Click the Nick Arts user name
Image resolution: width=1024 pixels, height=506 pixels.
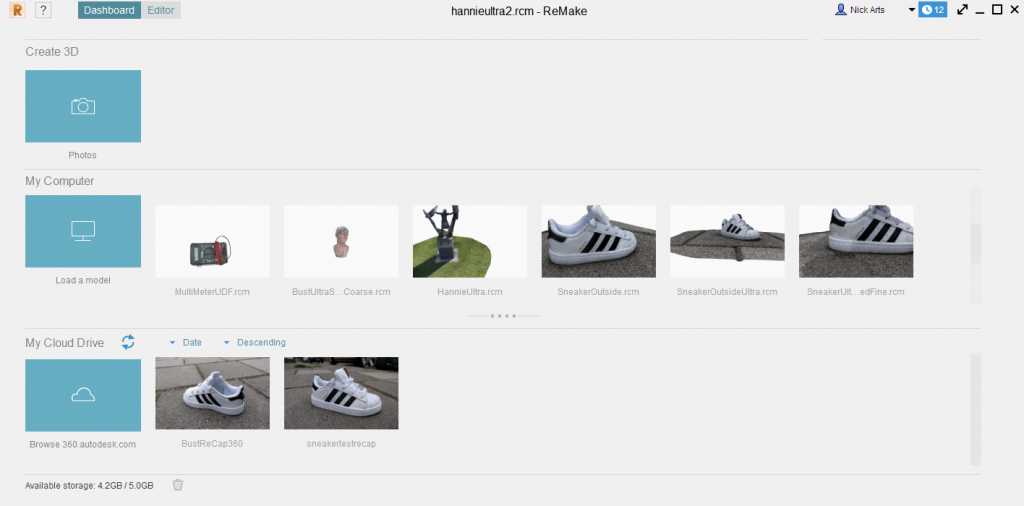click(x=867, y=10)
